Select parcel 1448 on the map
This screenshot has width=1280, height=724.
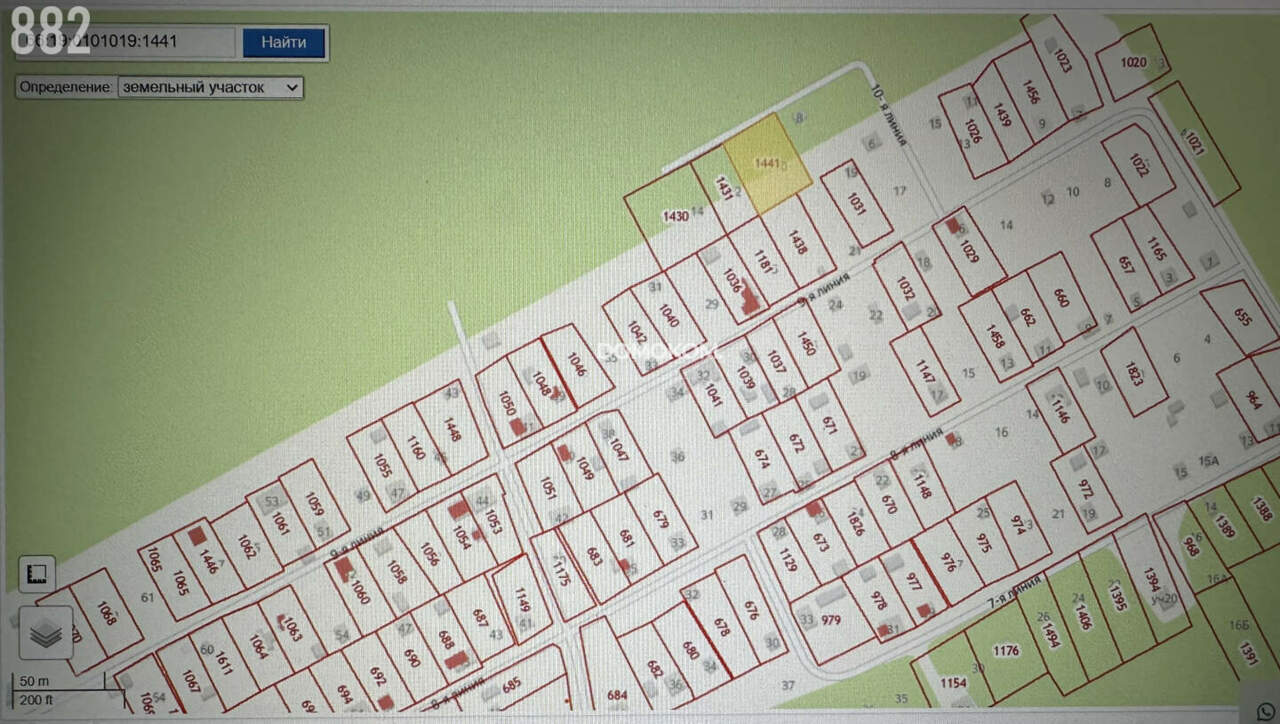[x=450, y=428]
